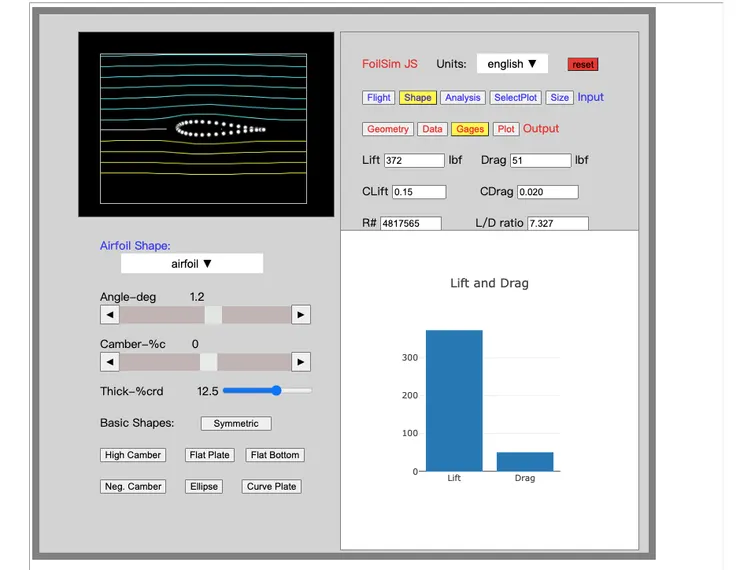The image size is (740, 570).
Task: Switch to the Flight input tab
Action: pyautogui.click(x=378, y=98)
